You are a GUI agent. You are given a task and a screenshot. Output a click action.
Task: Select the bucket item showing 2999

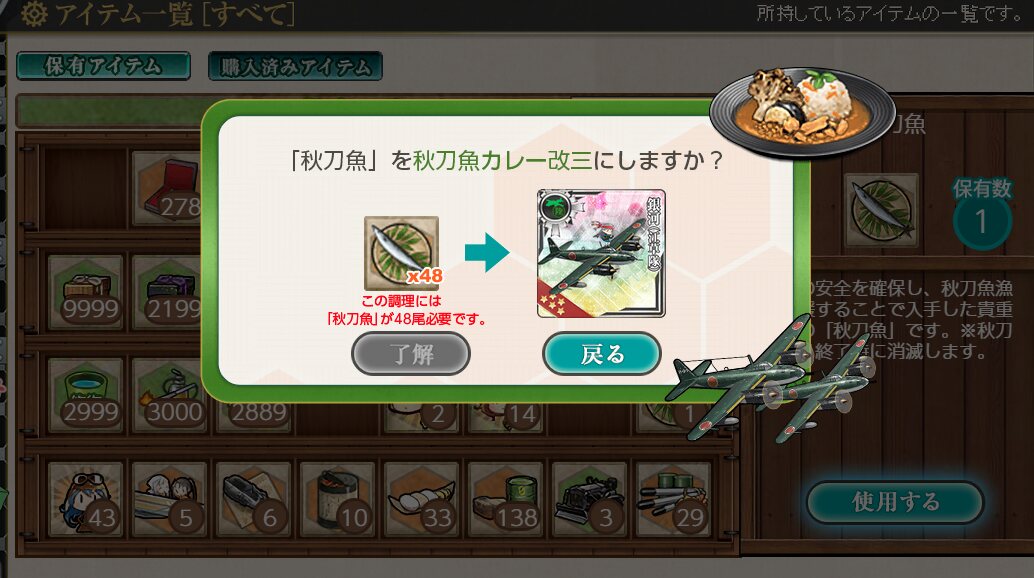click(x=86, y=395)
